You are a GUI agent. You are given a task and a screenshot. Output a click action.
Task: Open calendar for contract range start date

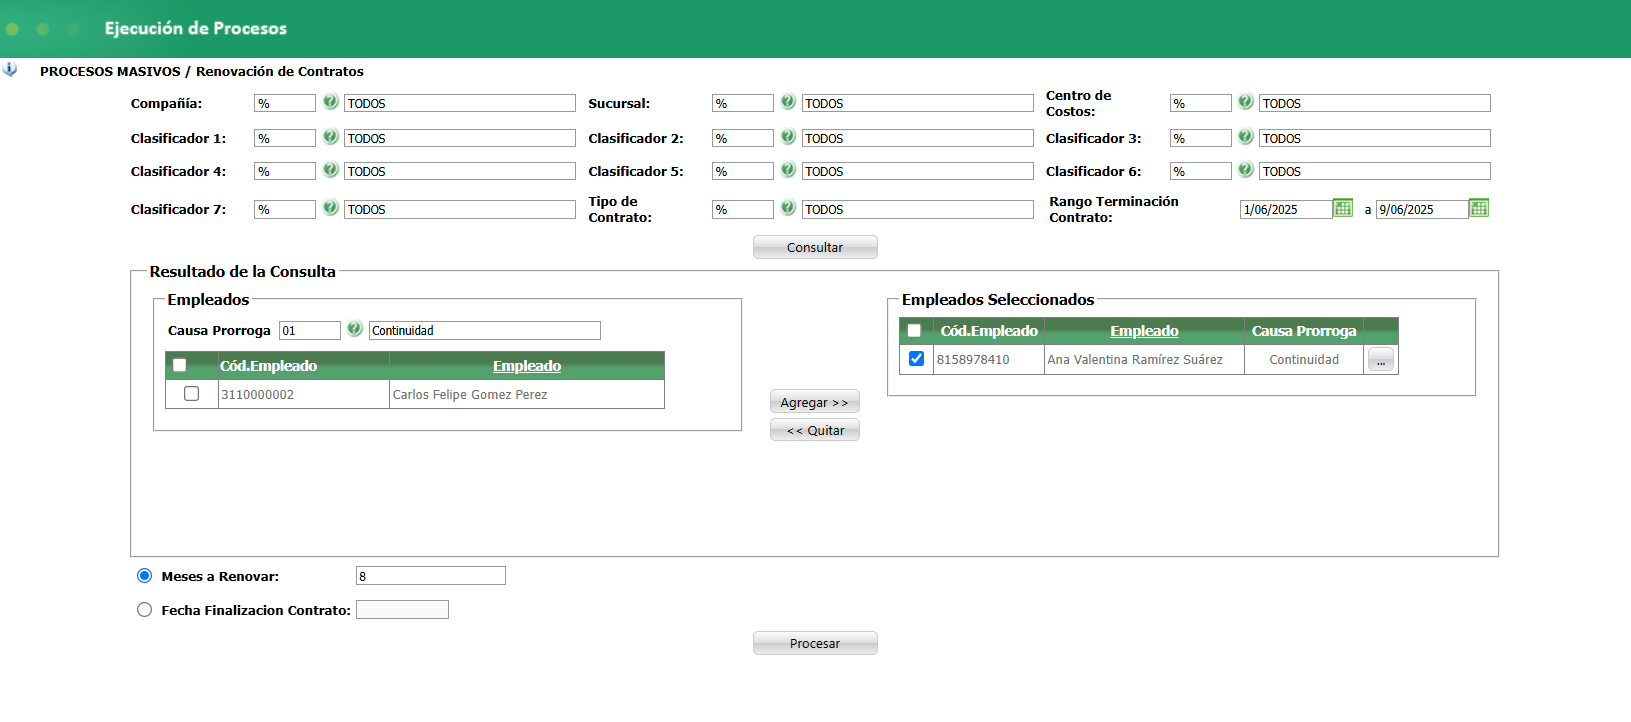click(1343, 208)
